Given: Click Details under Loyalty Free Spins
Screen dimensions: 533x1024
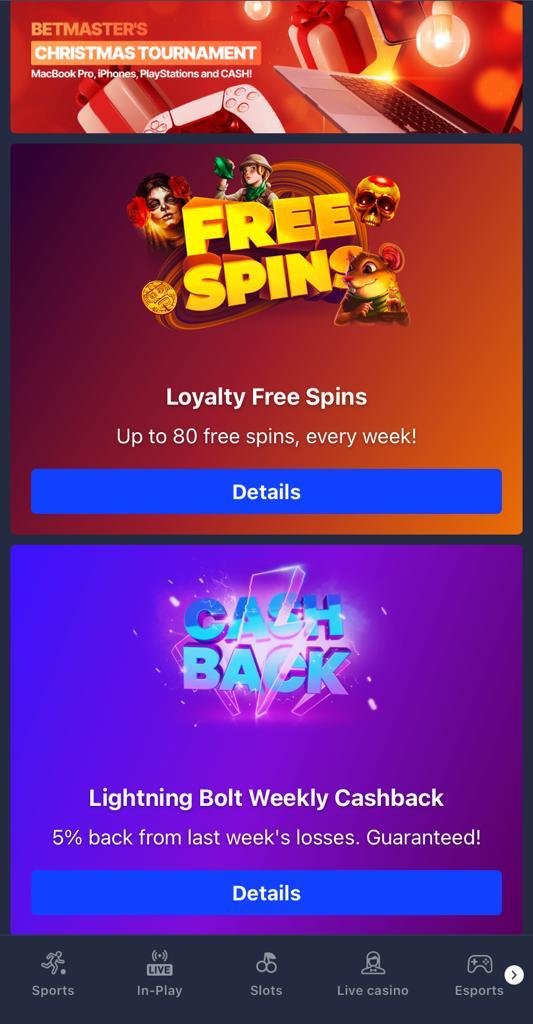Looking at the screenshot, I should coord(266,491).
